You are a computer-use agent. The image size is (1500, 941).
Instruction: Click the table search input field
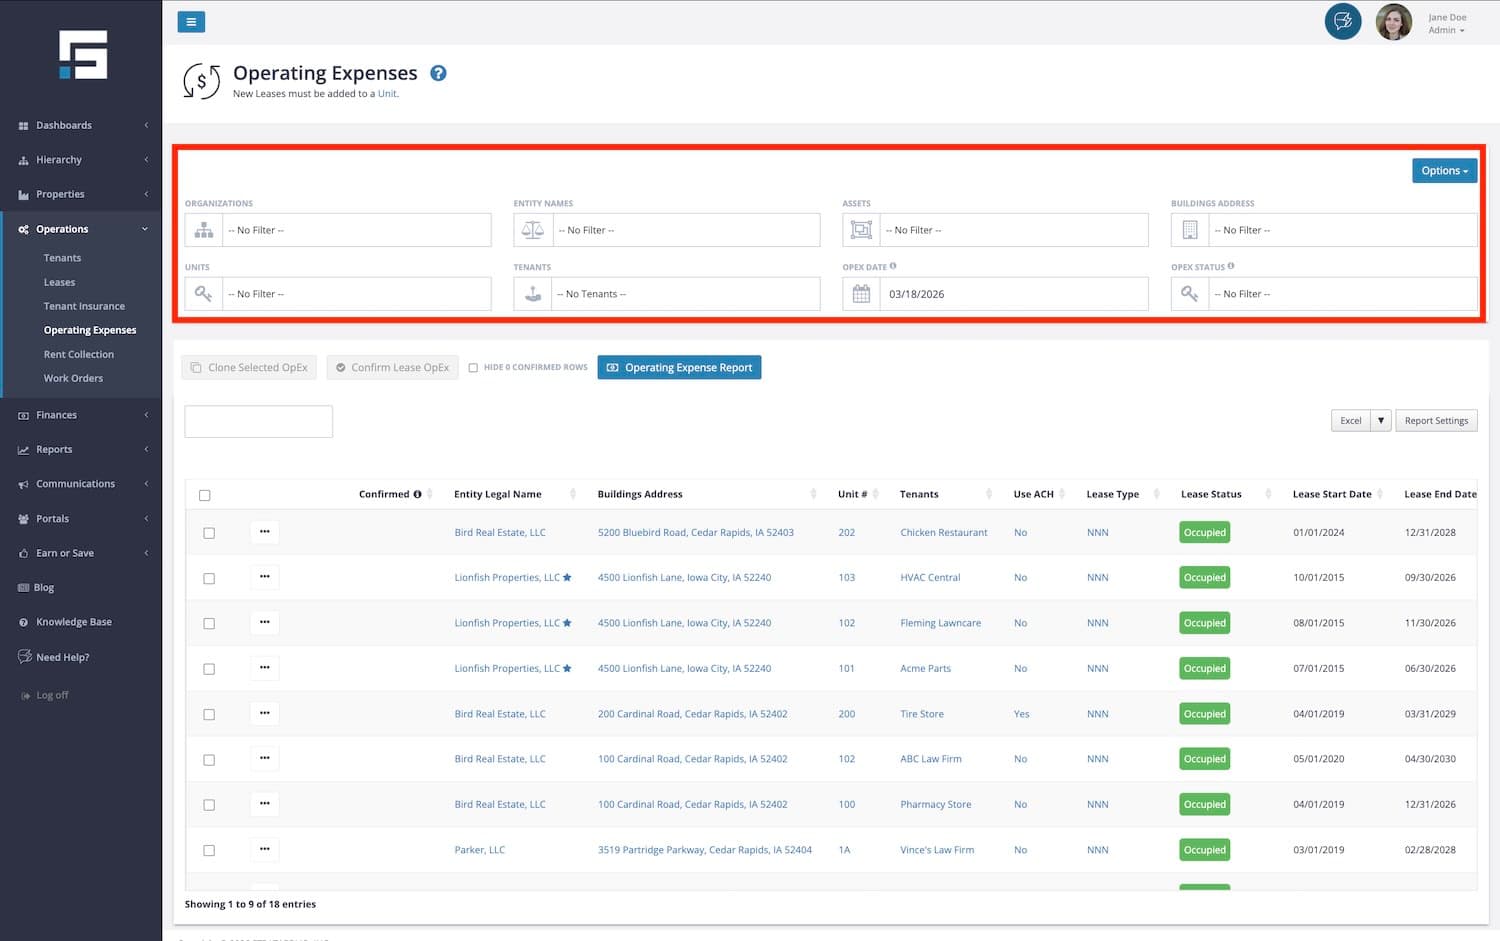pyautogui.click(x=258, y=421)
